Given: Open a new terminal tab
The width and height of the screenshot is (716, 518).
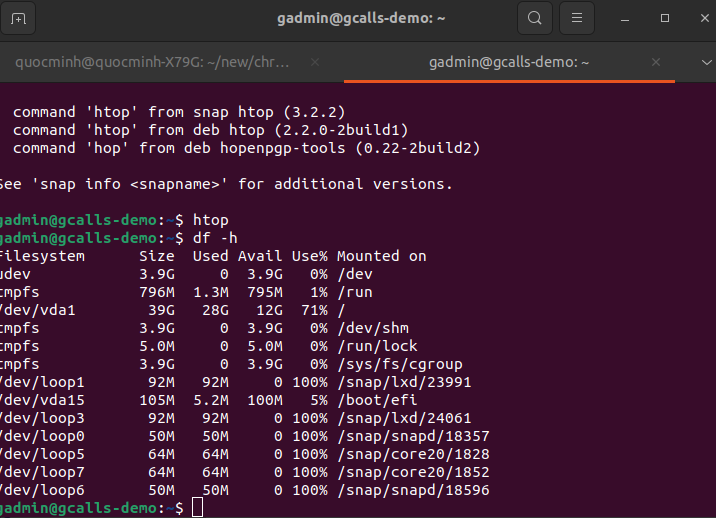Looking at the screenshot, I should point(20,18).
